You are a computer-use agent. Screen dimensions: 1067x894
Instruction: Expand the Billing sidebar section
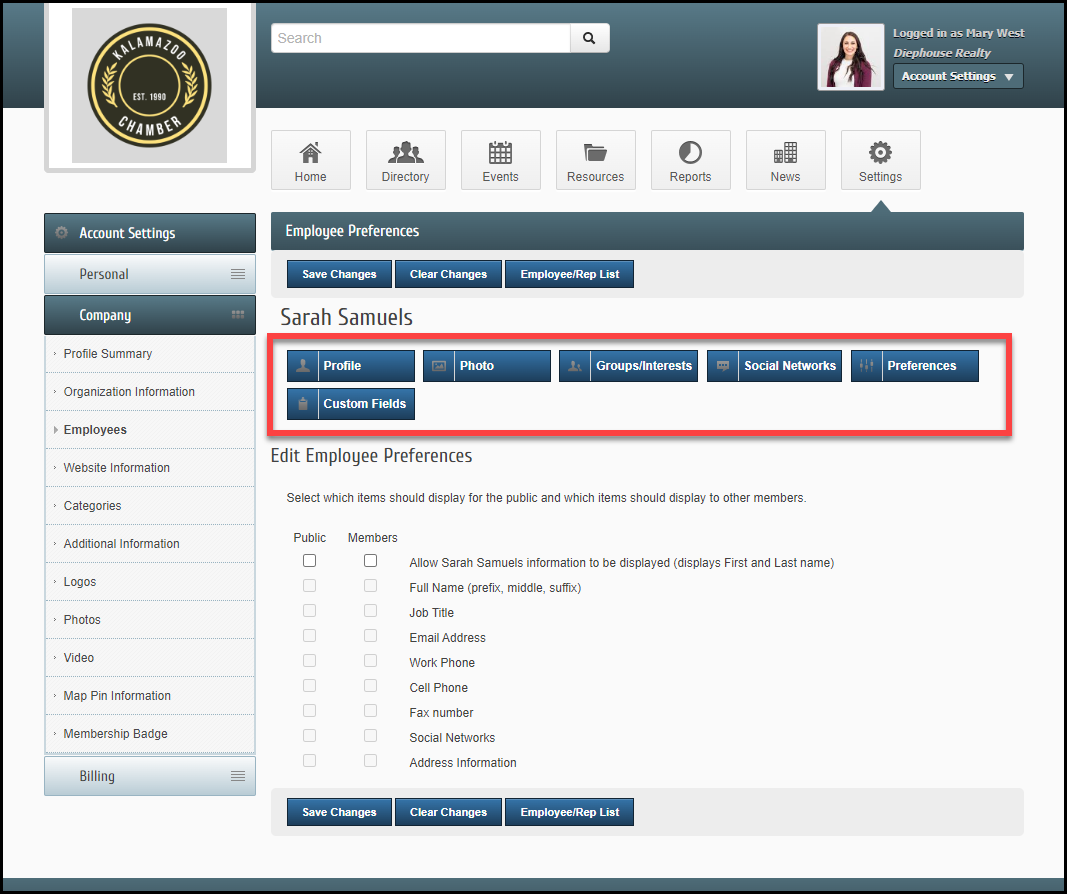click(x=150, y=776)
